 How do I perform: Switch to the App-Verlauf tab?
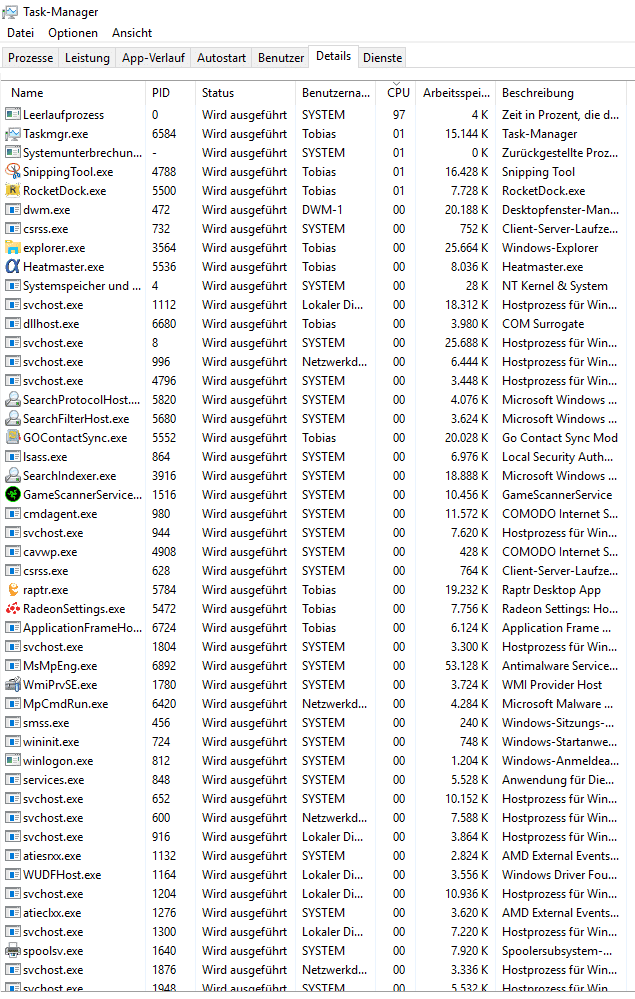[153, 58]
